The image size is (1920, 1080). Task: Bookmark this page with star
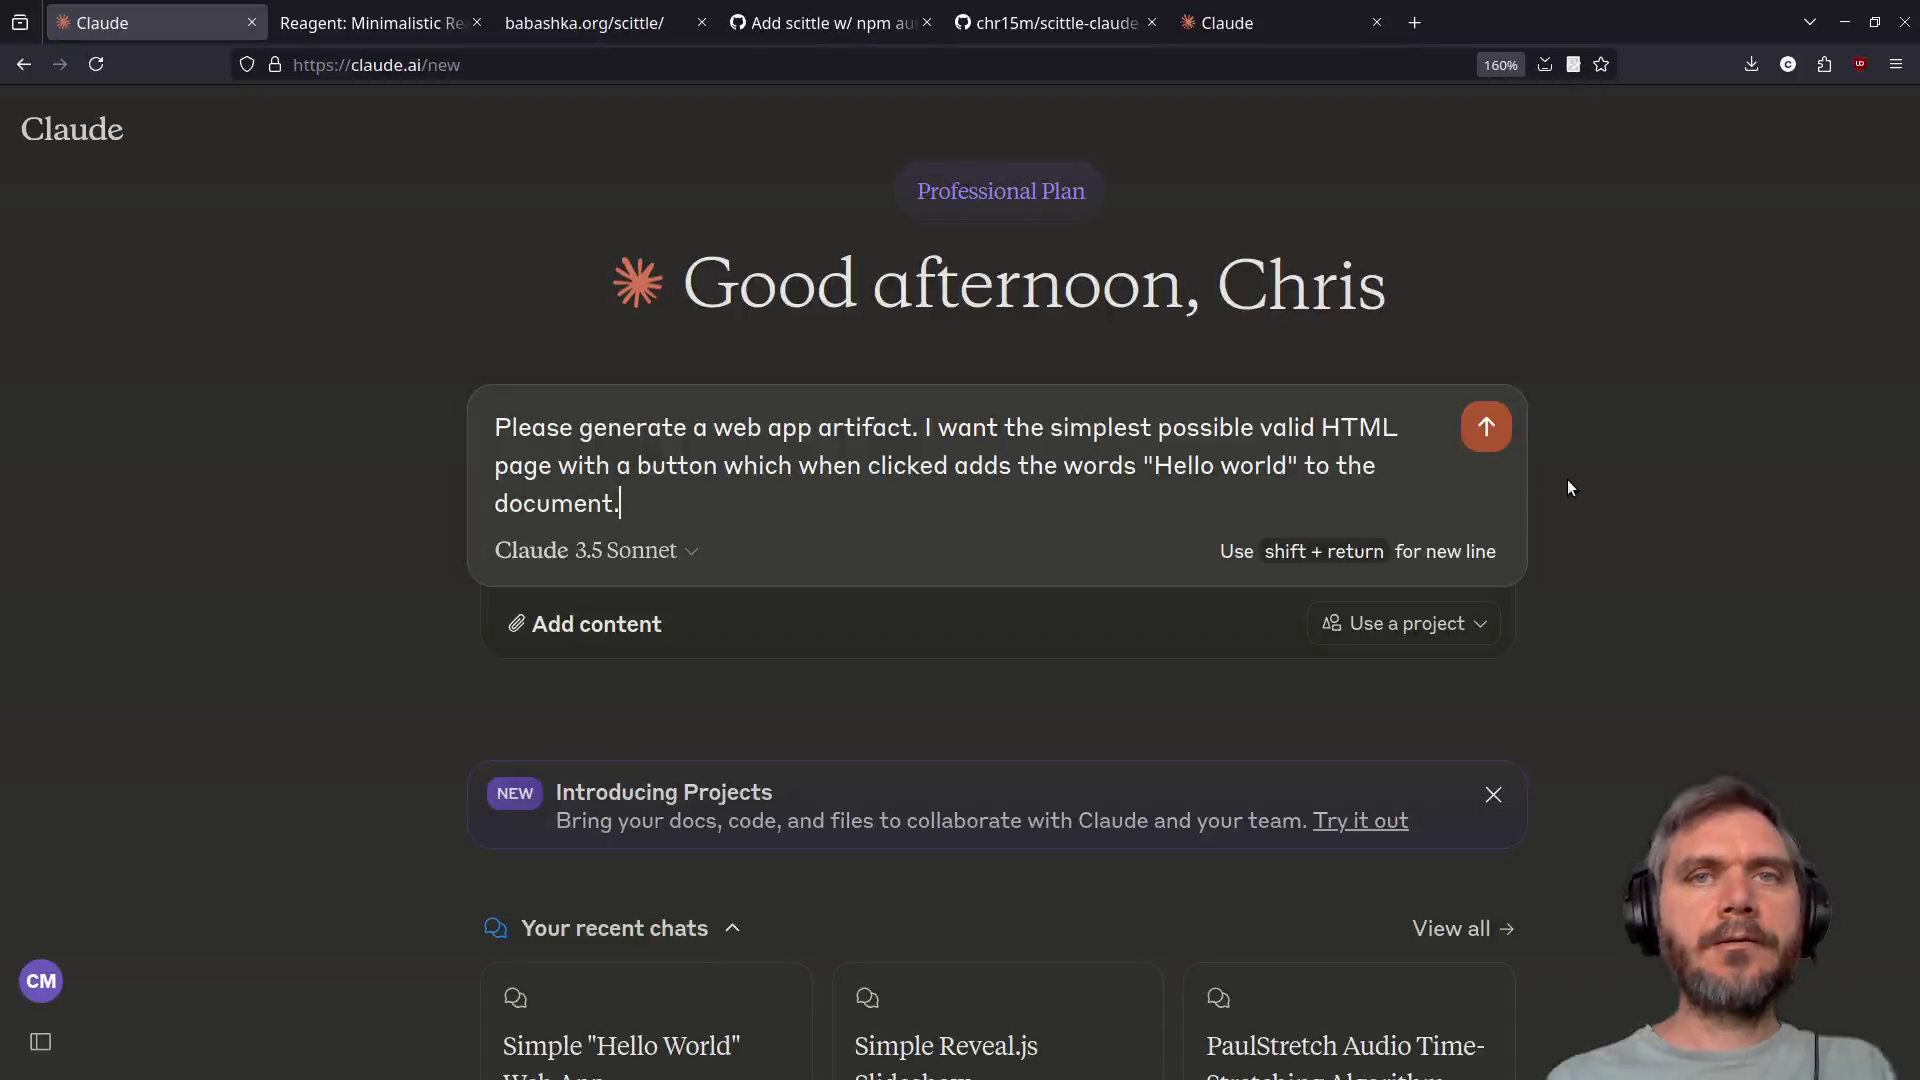[1601, 65]
